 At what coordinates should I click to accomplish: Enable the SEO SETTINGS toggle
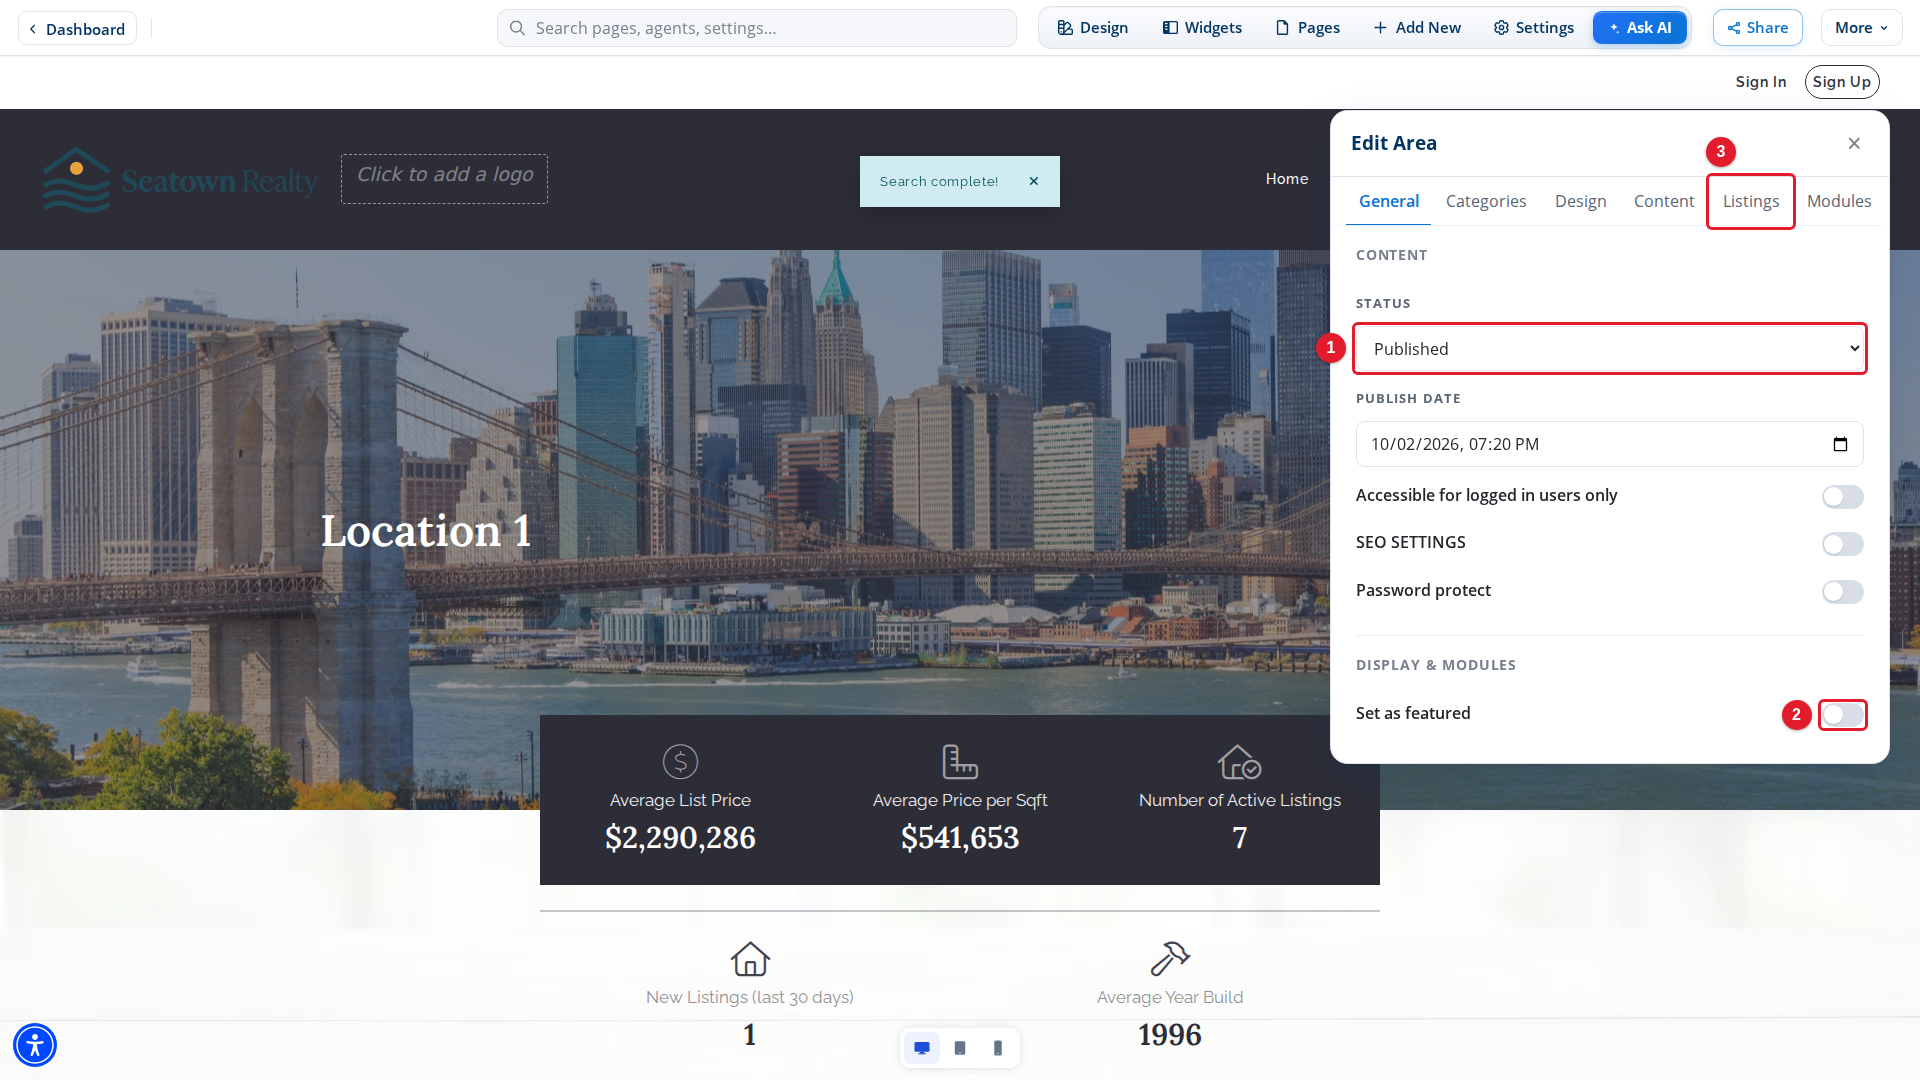pyautogui.click(x=1842, y=544)
